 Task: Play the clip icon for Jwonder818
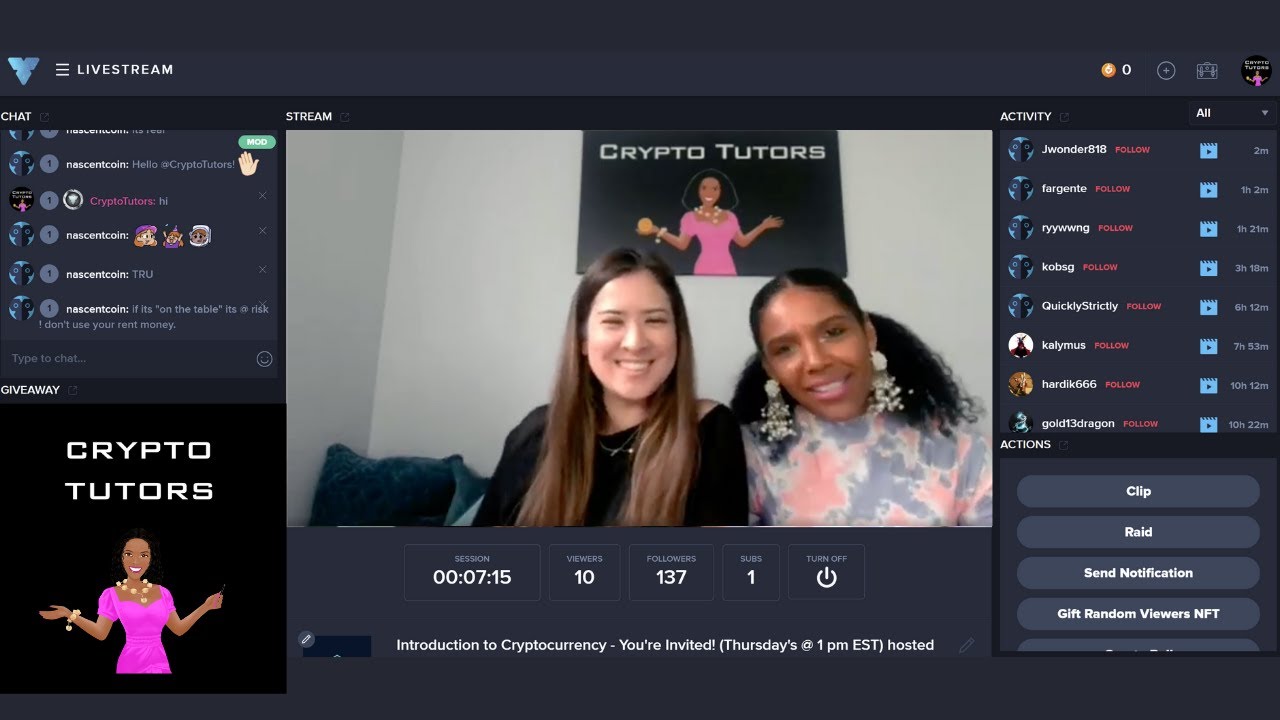point(1208,150)
